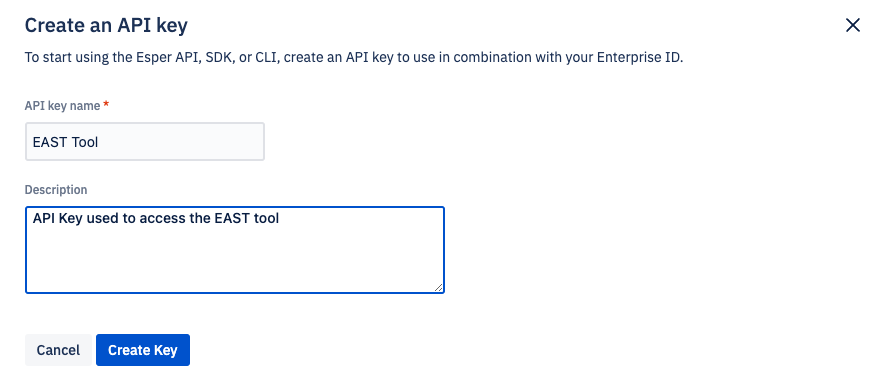The image size is (890, 379).
Task: Click the "API key name" label
Action: pyautogui.click(x=62, y=106)
